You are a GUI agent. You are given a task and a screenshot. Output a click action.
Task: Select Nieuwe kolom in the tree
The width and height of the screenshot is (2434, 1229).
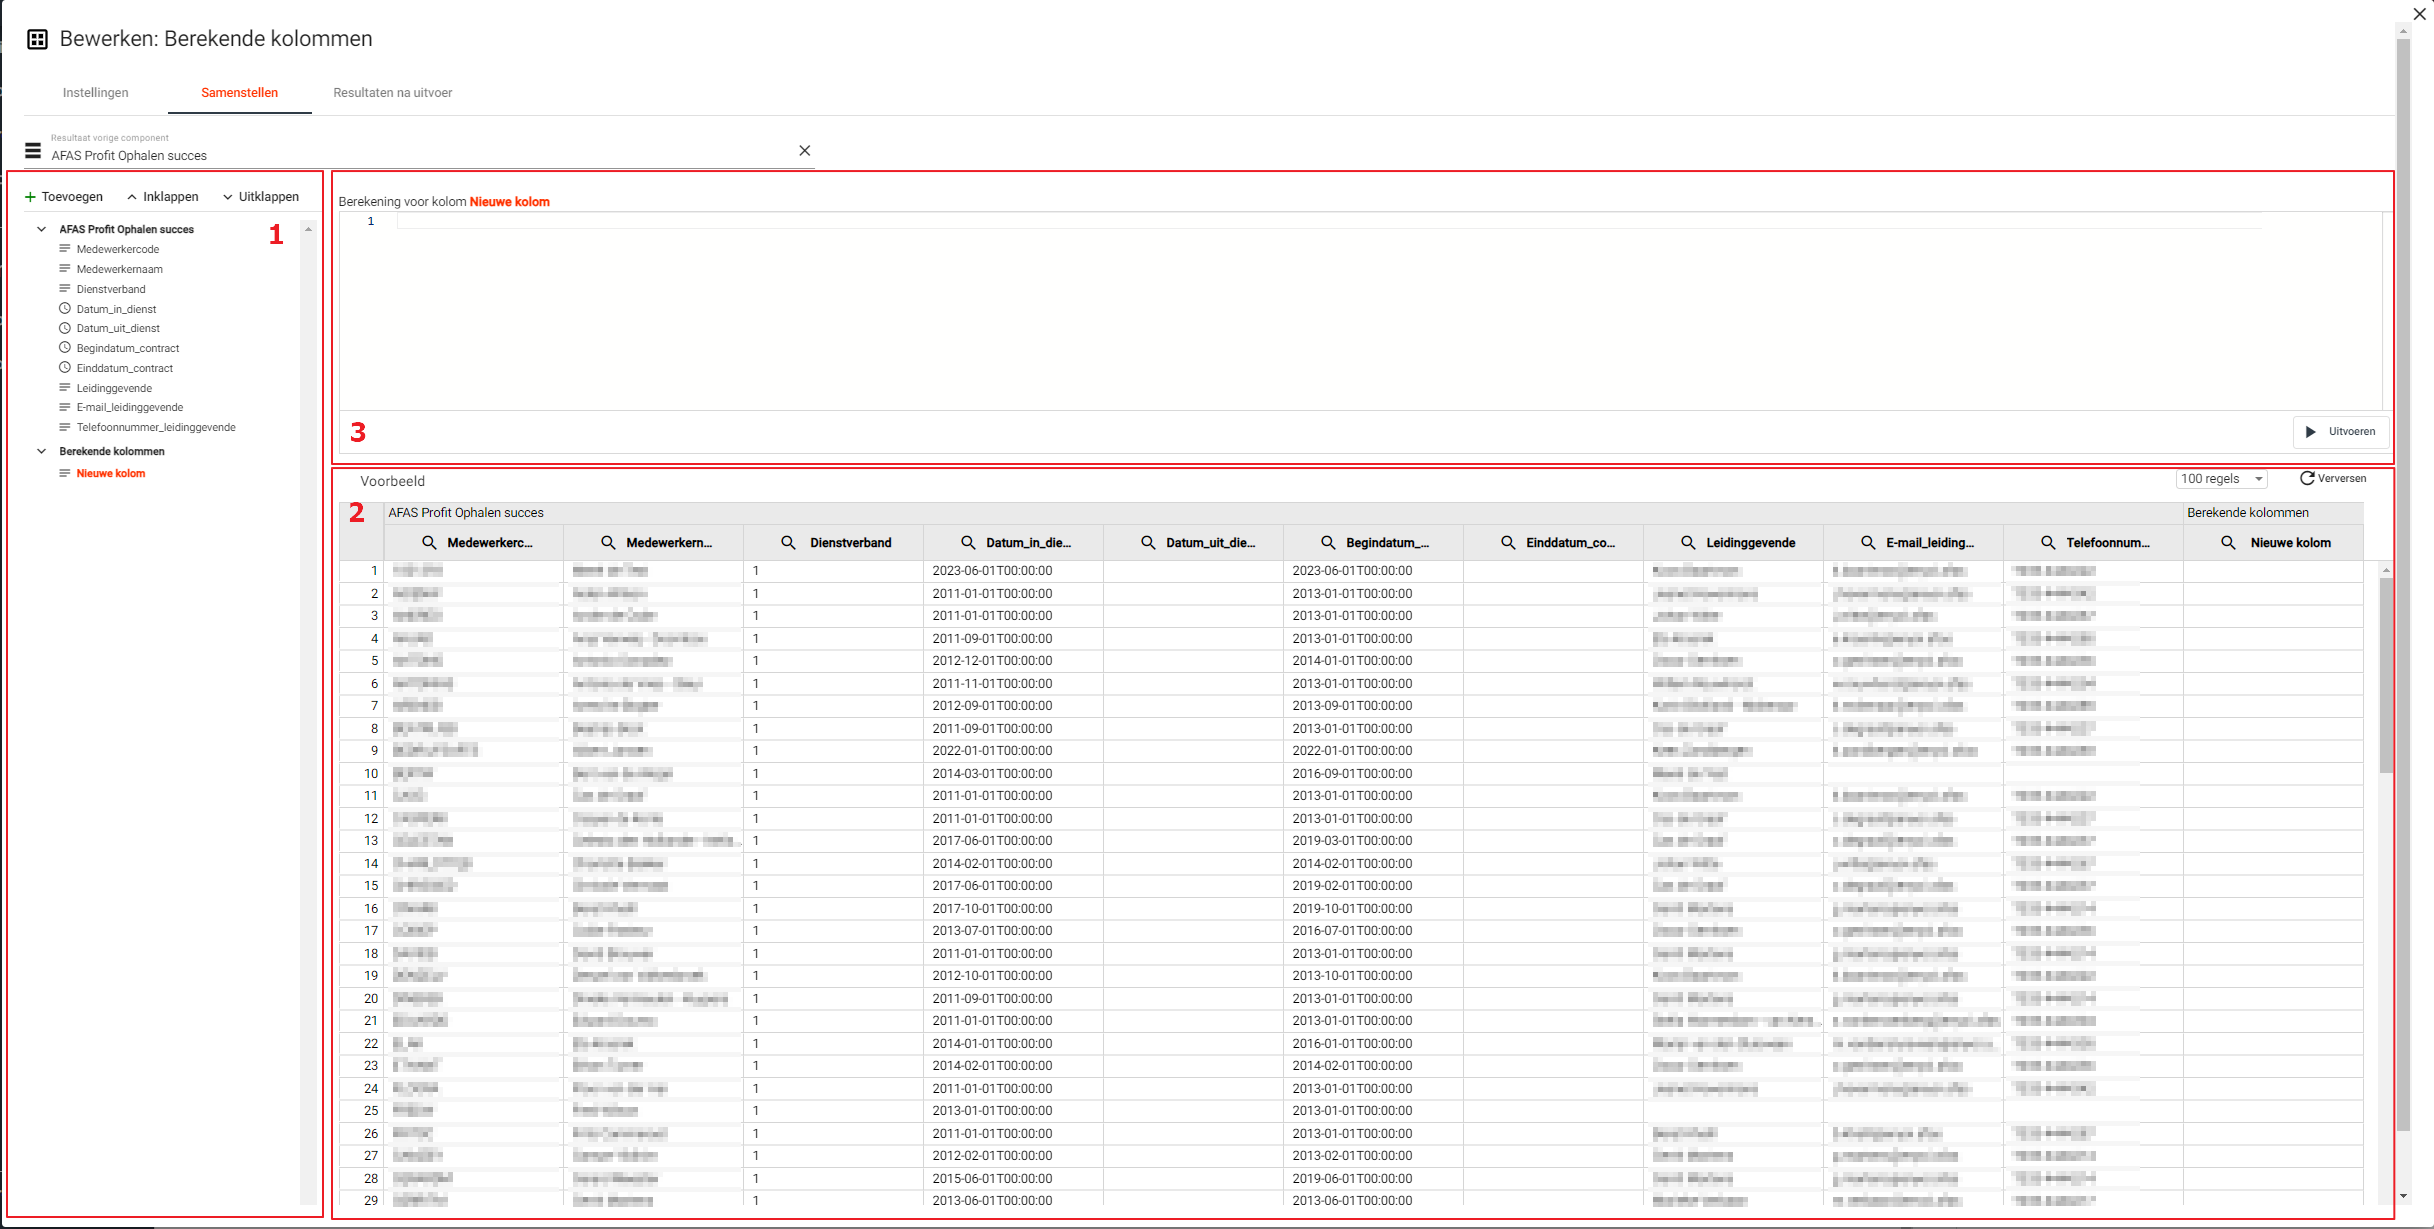click(x=111, y=474)
